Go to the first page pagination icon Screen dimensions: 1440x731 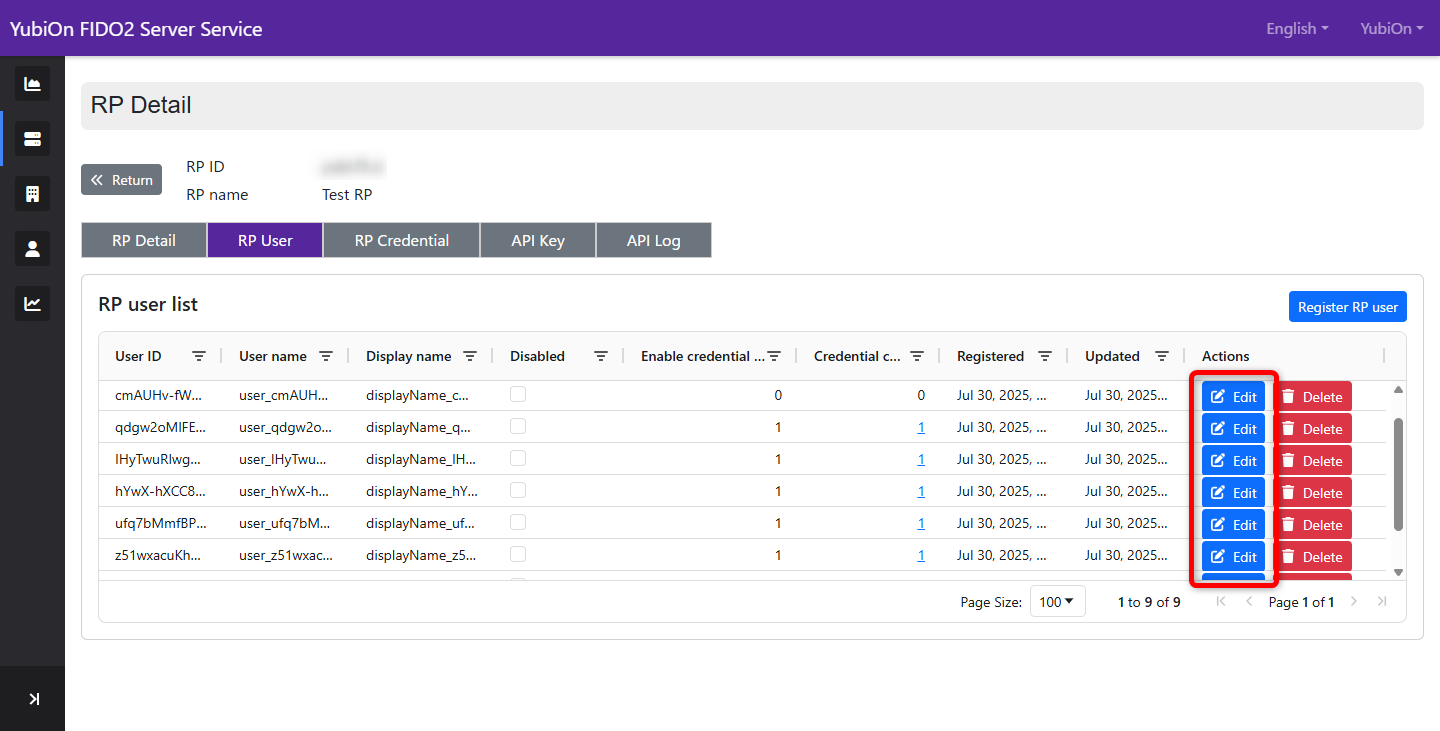(x=1221, y=602)
